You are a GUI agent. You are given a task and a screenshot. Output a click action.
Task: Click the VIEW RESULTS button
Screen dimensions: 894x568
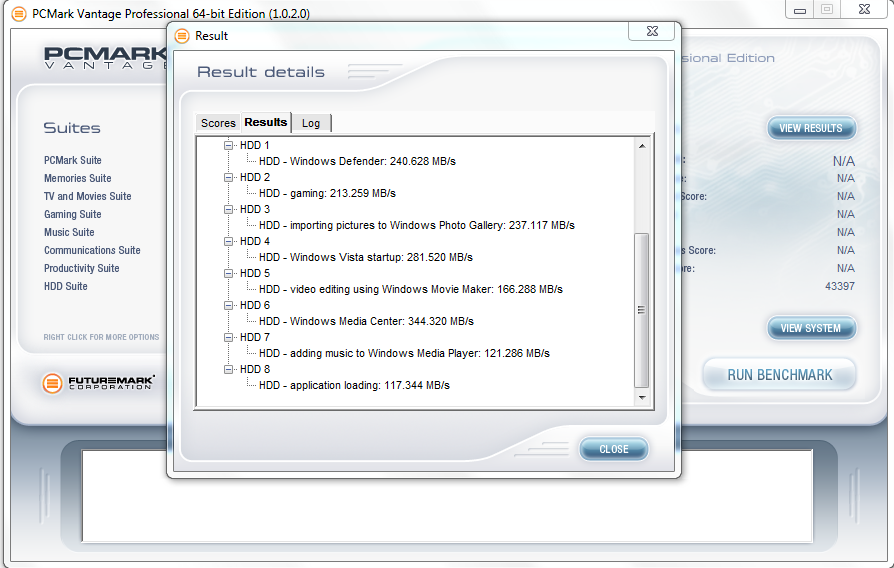pyautogui.click(x=811, y=128)
